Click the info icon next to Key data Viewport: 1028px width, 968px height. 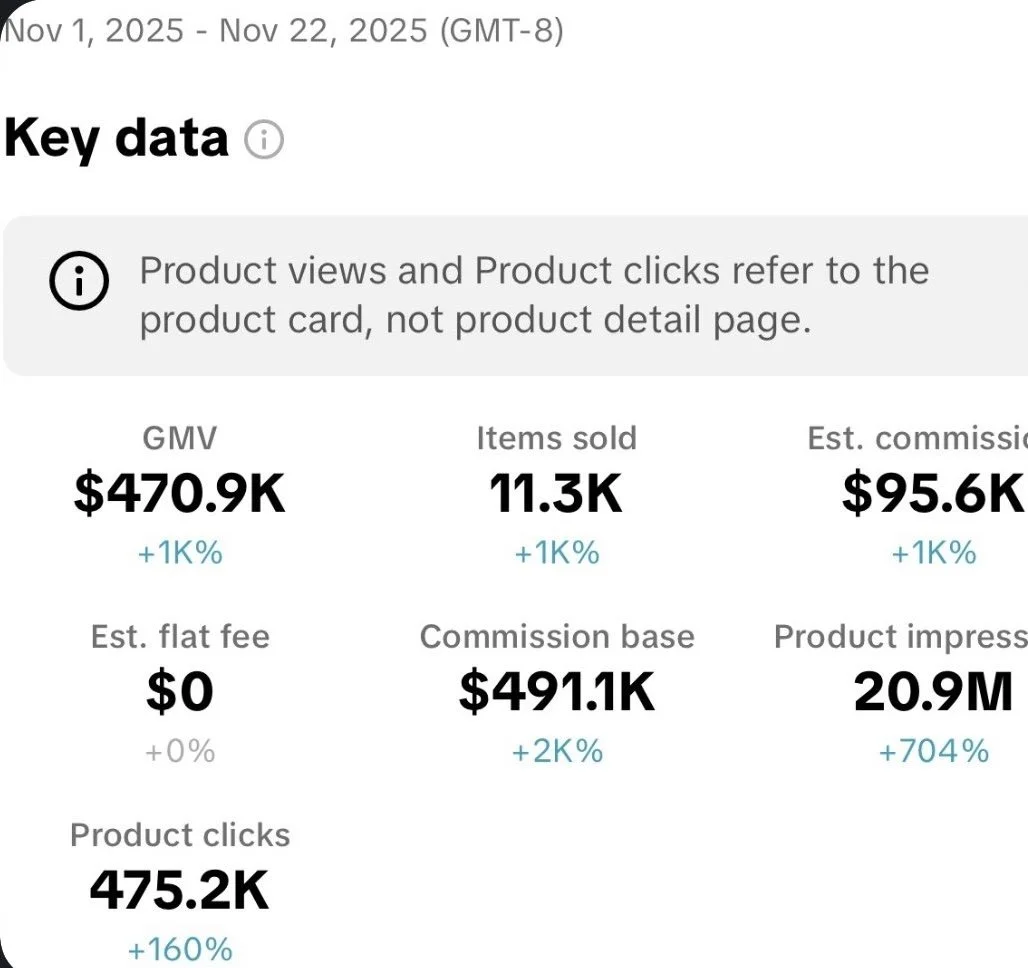tap(265, 140)
